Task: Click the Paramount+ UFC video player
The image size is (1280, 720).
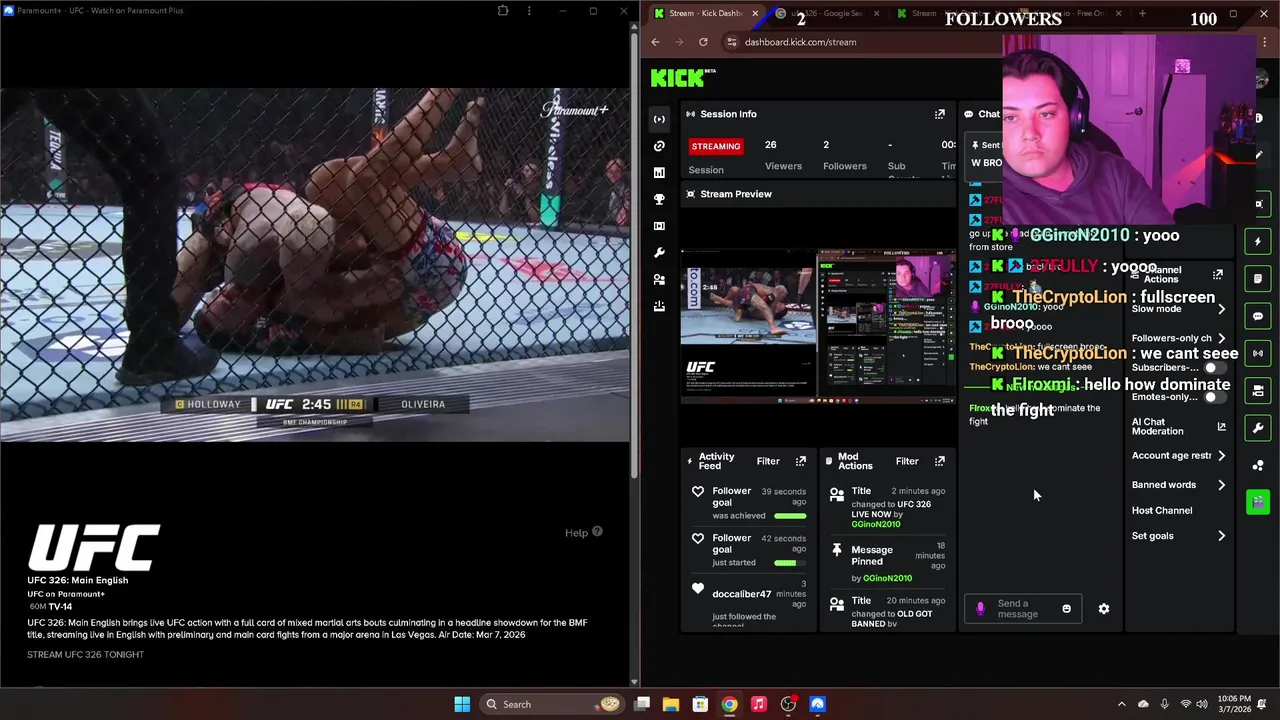Action: coord(316,265)
